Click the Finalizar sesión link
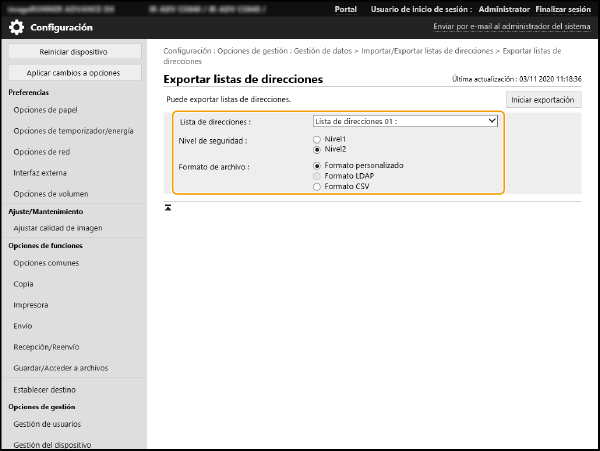 pyautogui.click(x=565, y=9)
